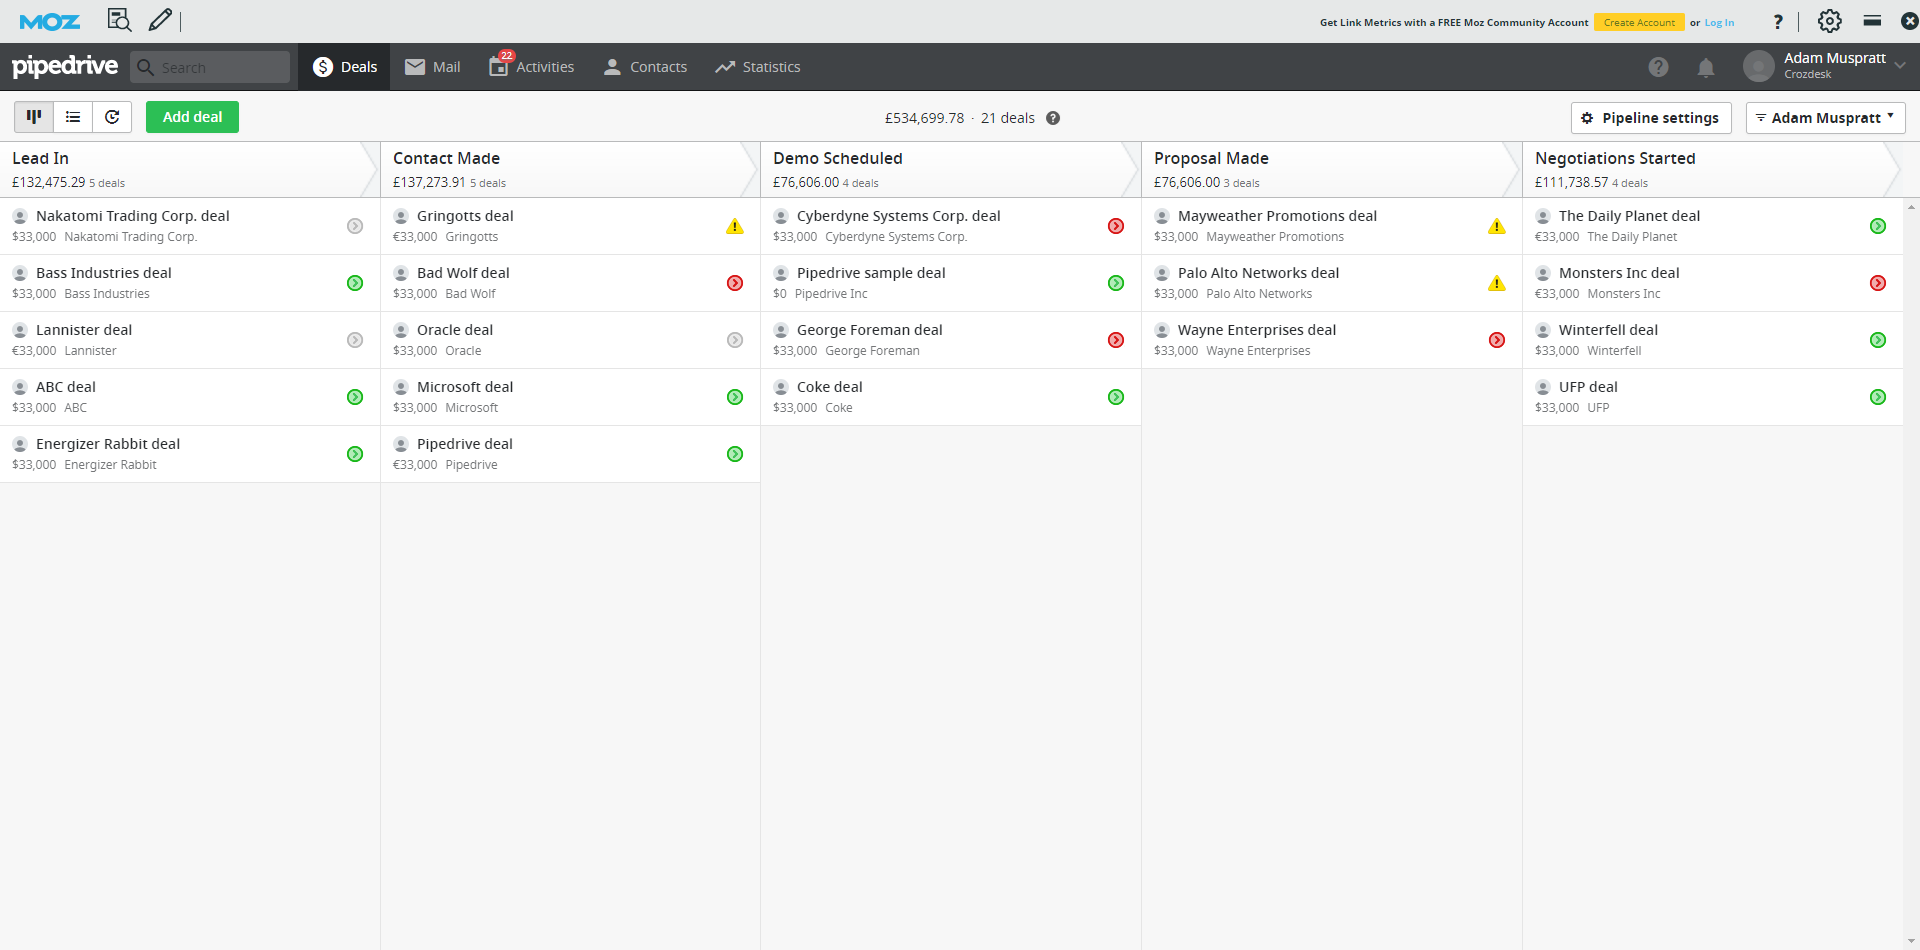Screen dimensions: 1920x950
Task: Click activity icon on Nakatomi Trading Corp. deal
Action: point(355,226)
